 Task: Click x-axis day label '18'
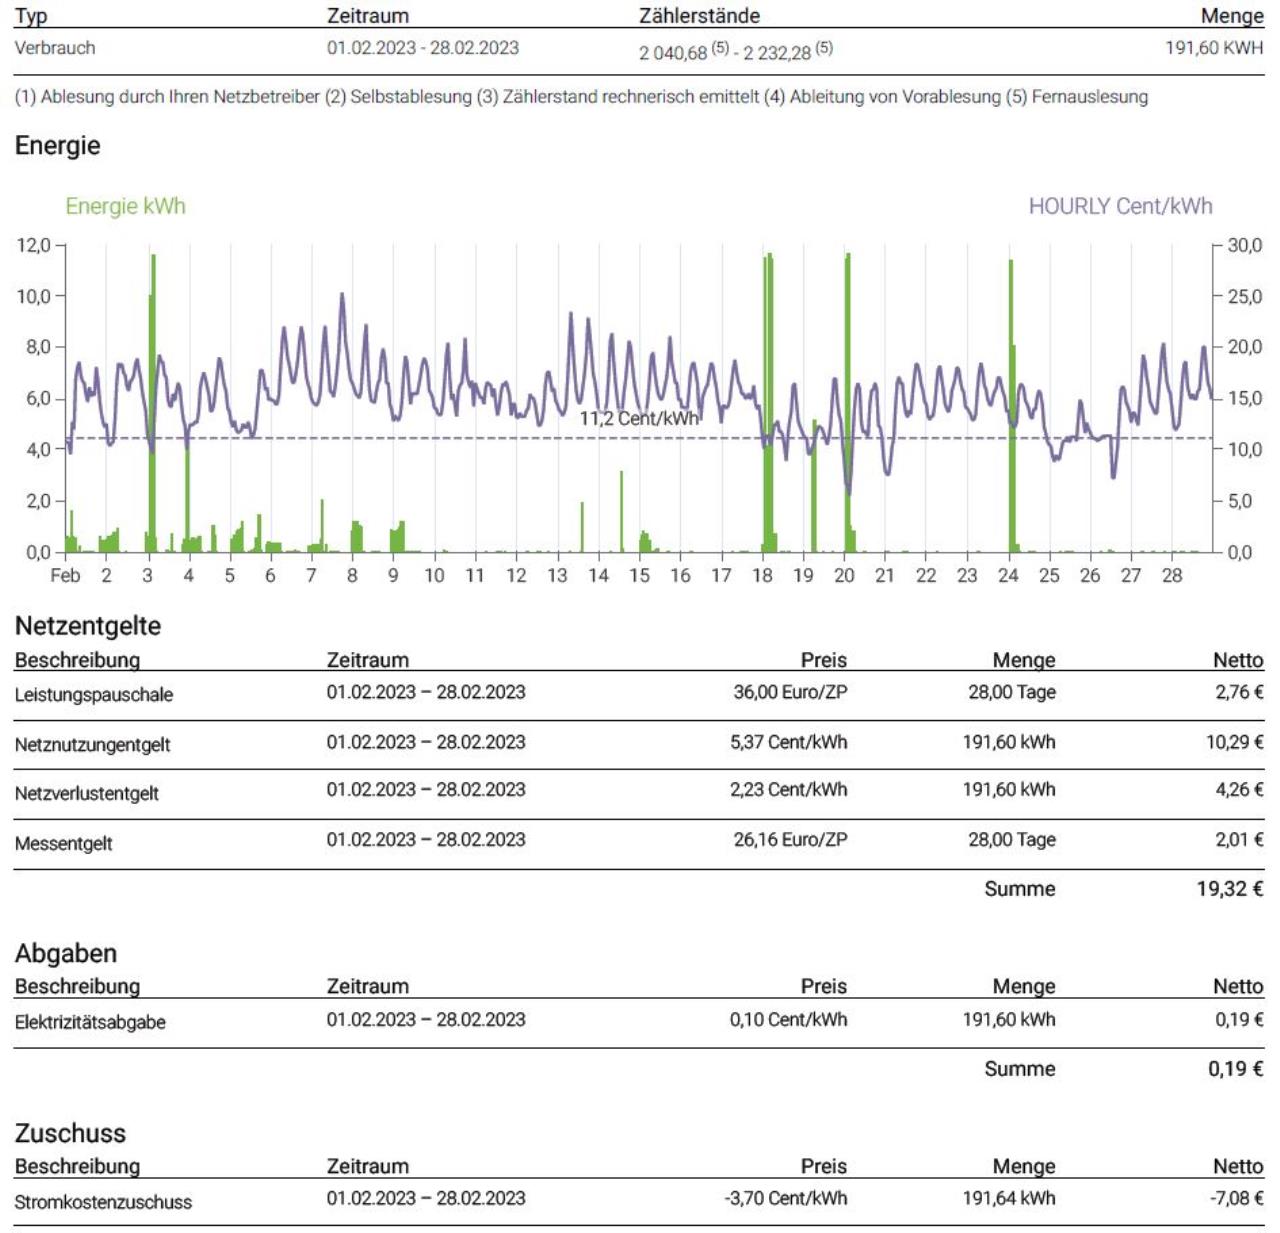(762, 575)
